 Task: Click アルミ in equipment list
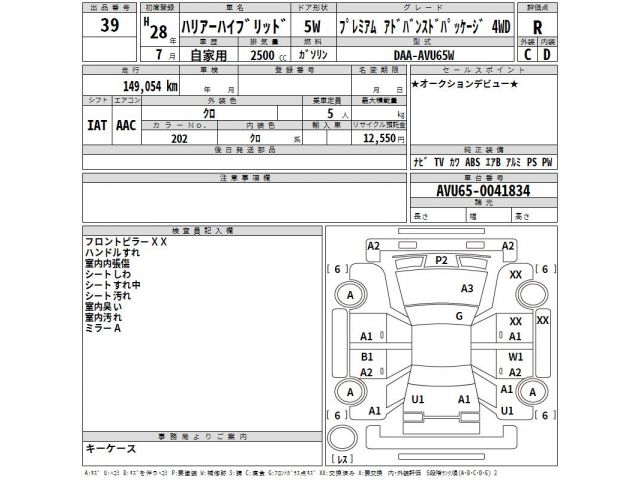pyautogui.click(x=513, y=162)
